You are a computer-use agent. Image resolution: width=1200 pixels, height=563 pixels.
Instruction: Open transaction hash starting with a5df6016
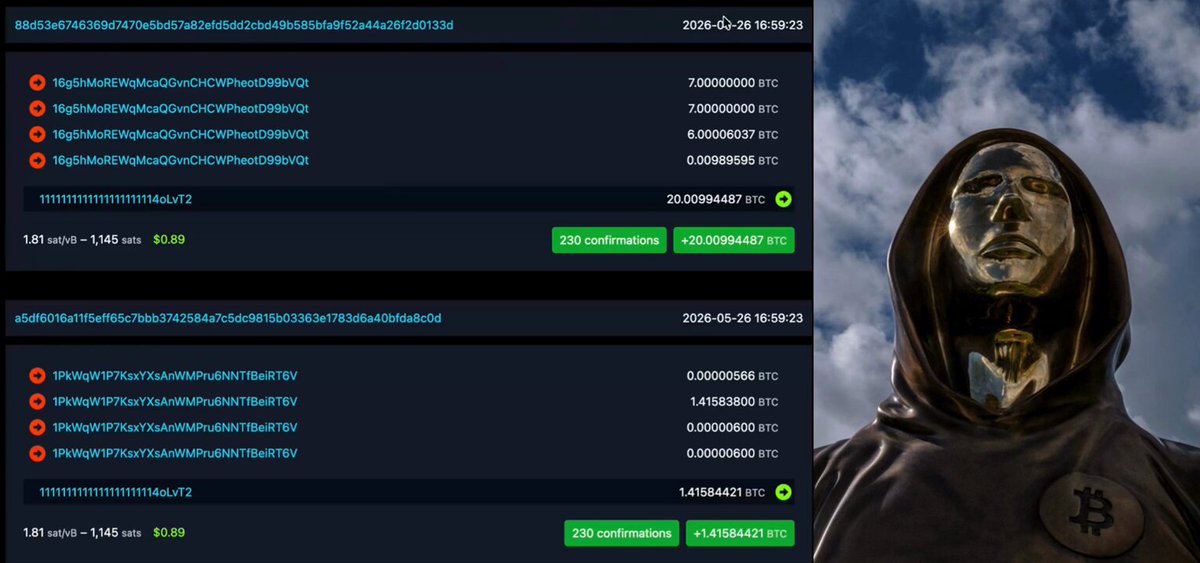point(228,318)
